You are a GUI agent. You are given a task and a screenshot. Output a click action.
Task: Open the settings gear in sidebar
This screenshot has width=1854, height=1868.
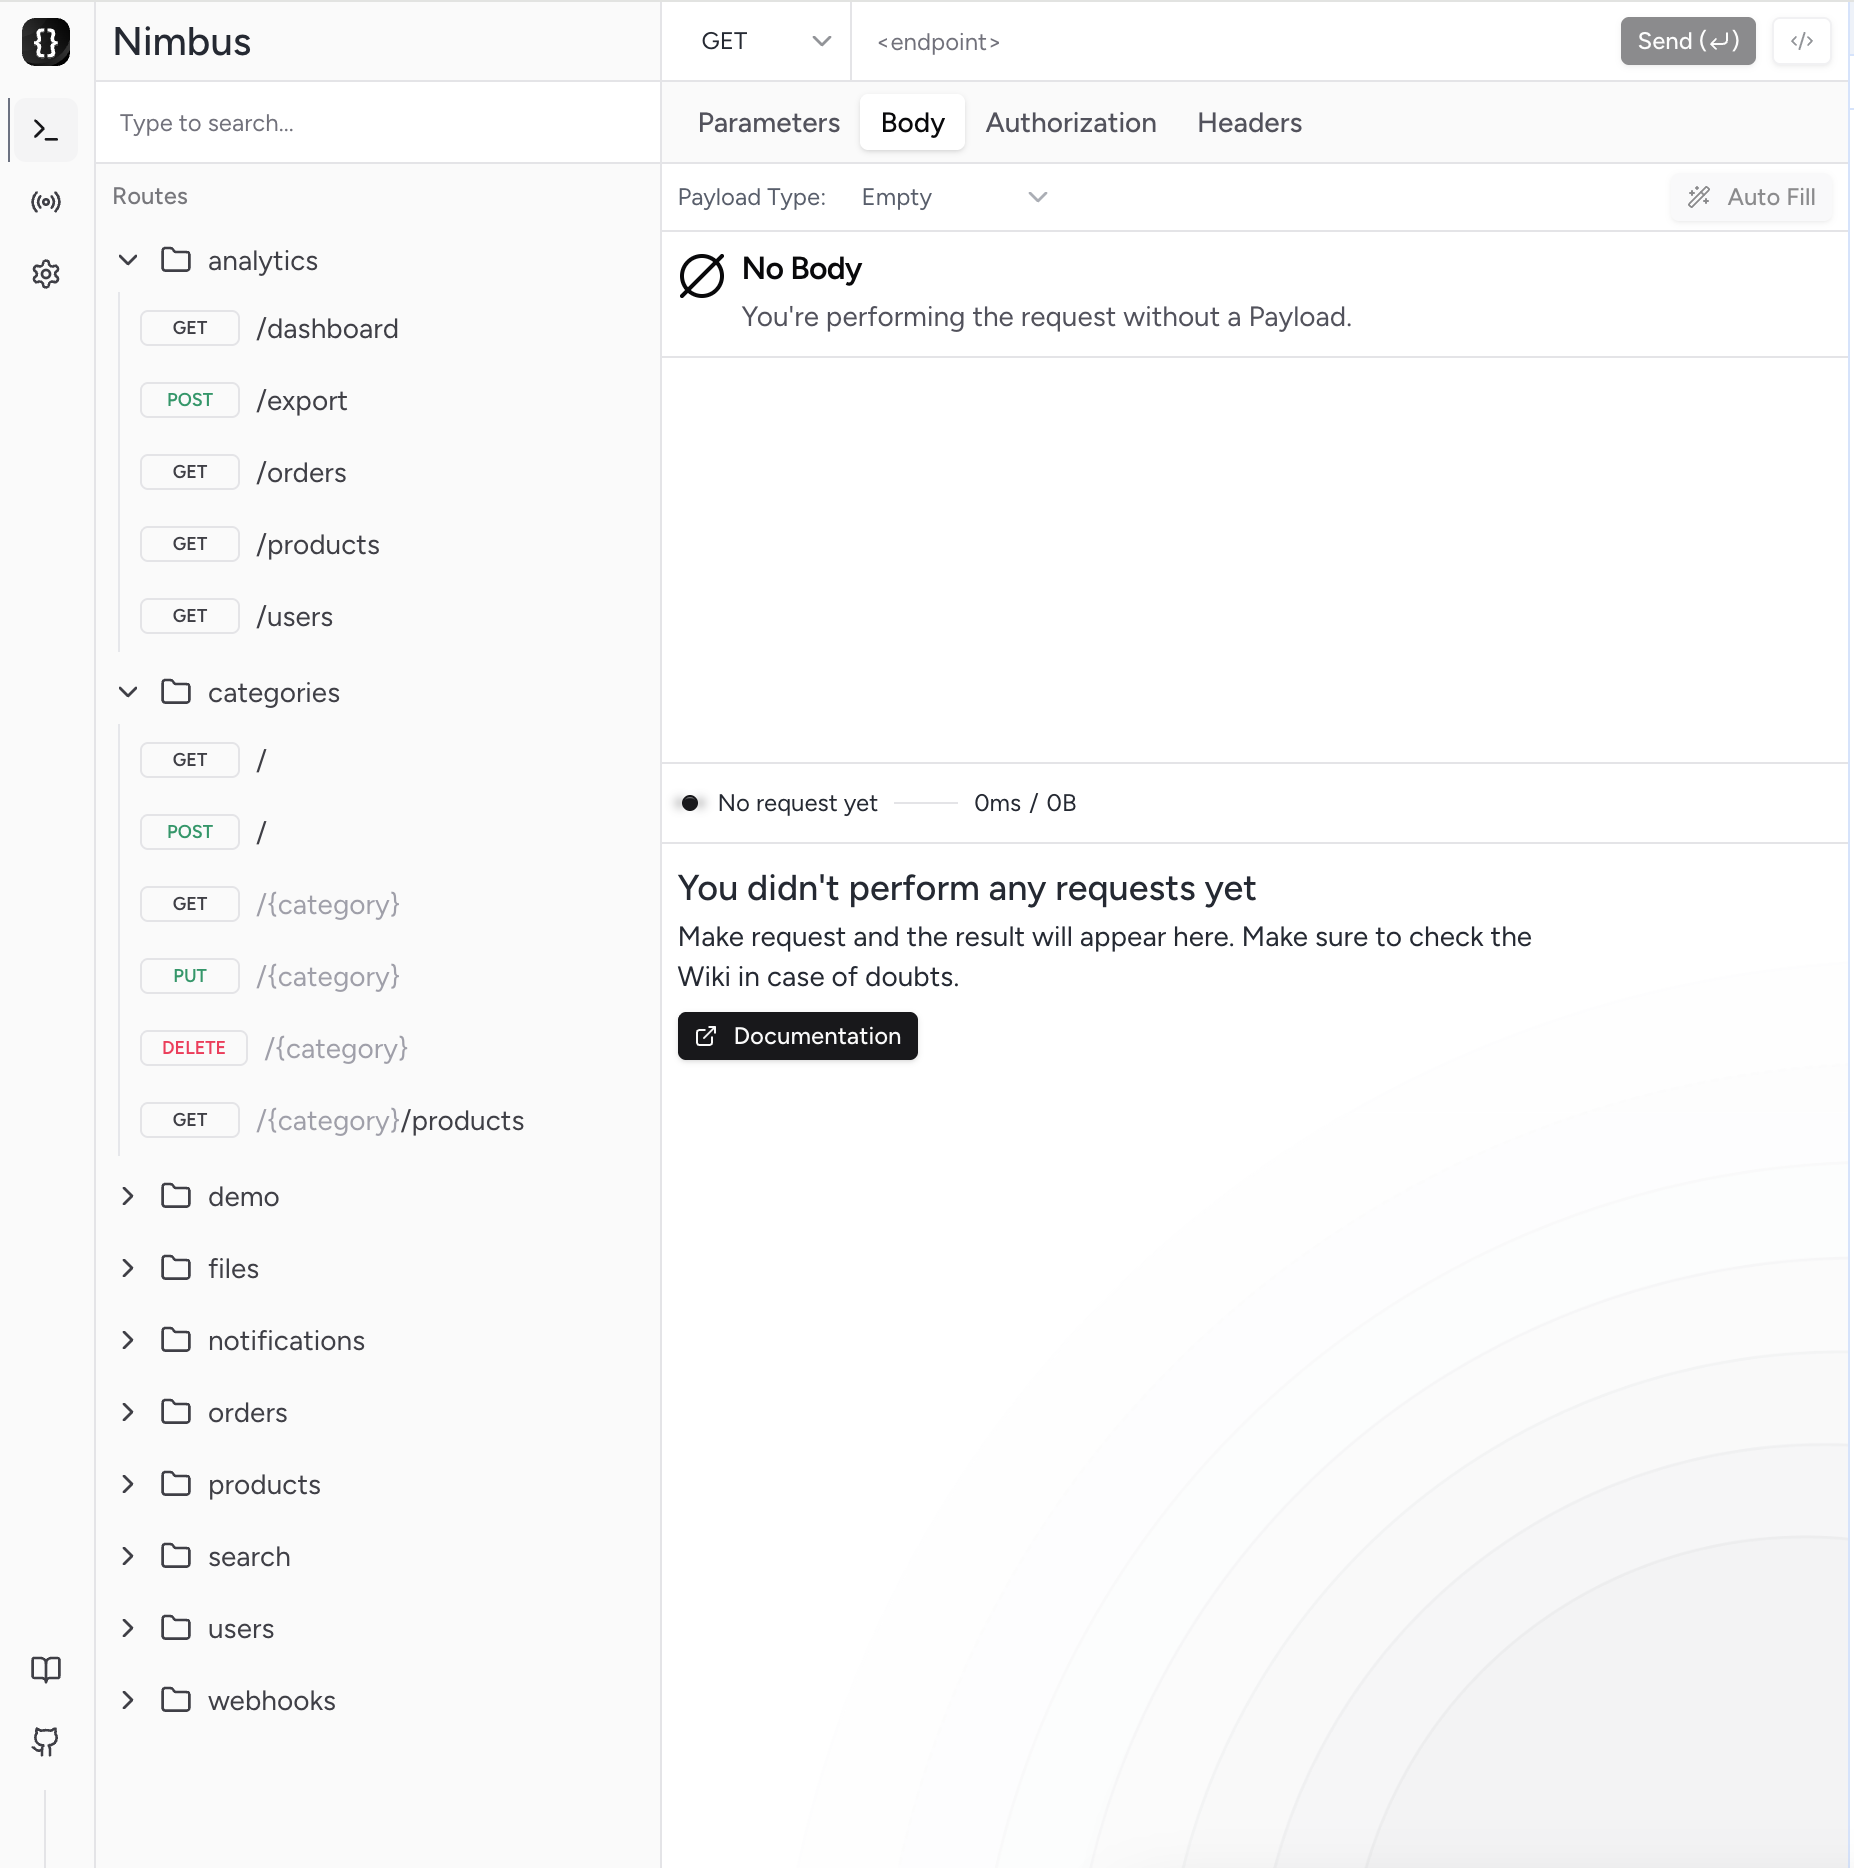[x=46, y=274]
